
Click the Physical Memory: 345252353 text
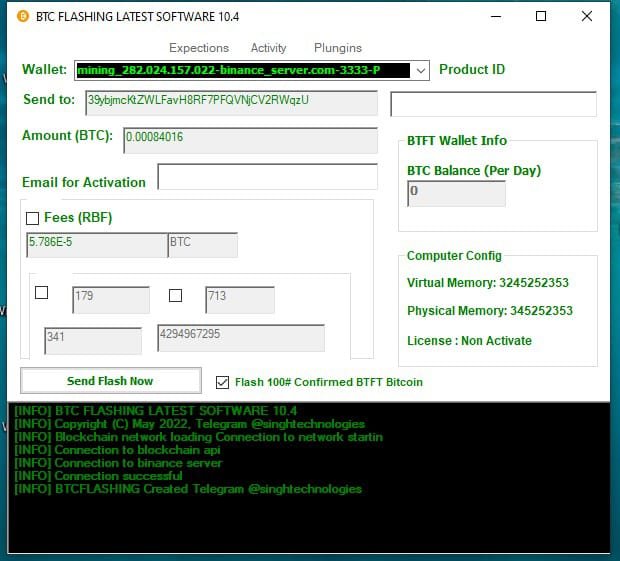(490, 311)
